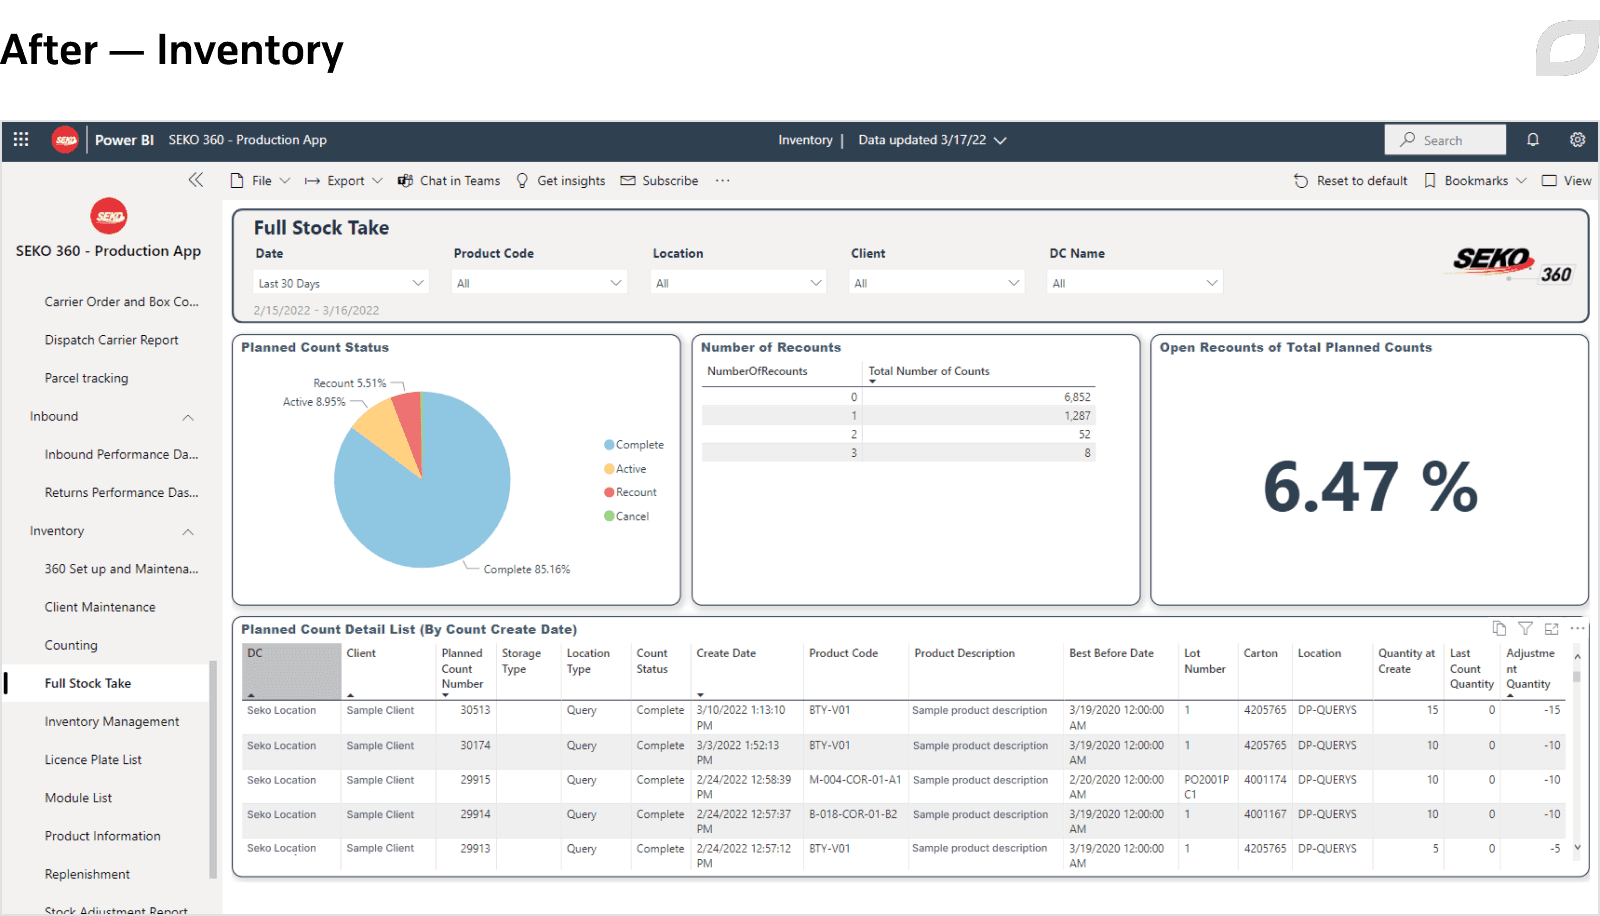Open Licence Plate List page
This screenshot has width=1600, height=916.
[93, 760]
